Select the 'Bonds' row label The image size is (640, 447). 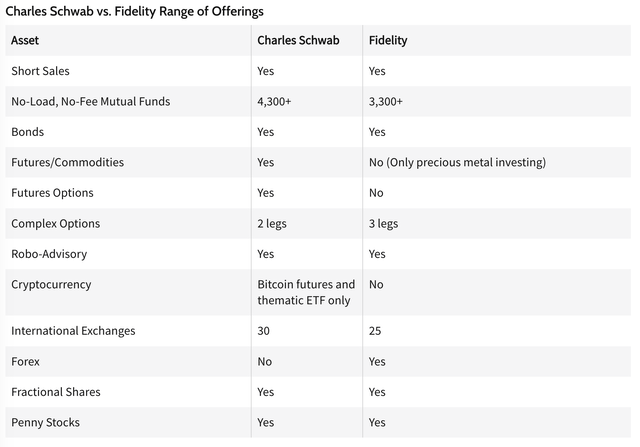27,132
